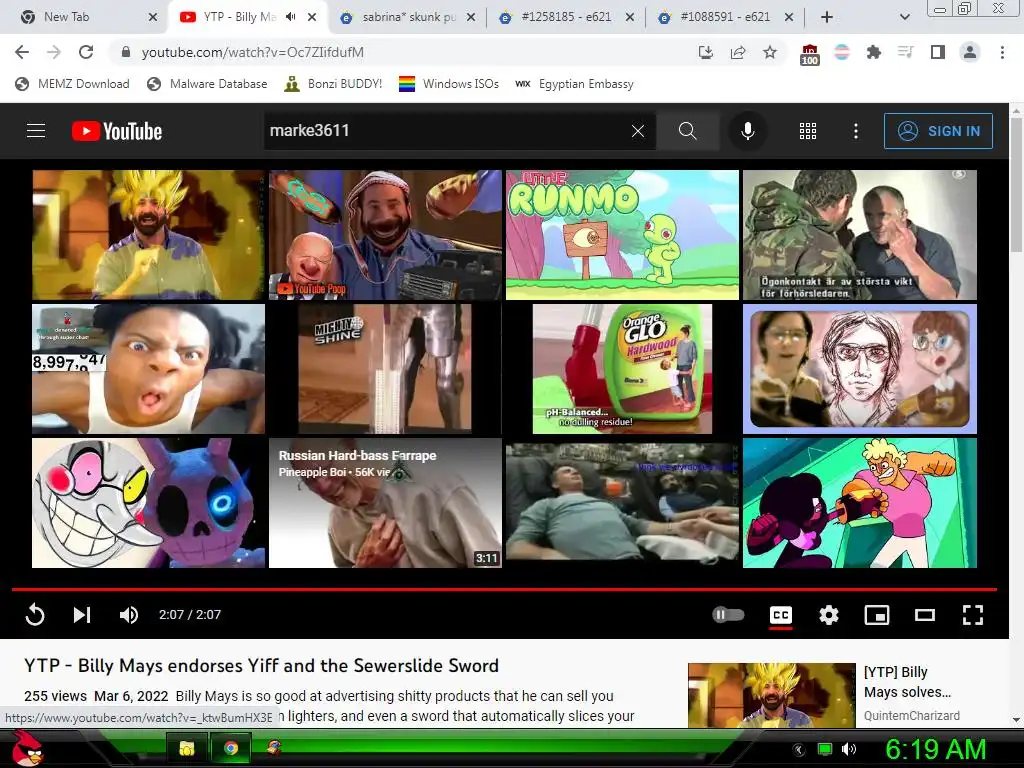This screenshot has width=1024, height=768.
Task: Enter full screen video mode
Action: [x=972, y=615]
